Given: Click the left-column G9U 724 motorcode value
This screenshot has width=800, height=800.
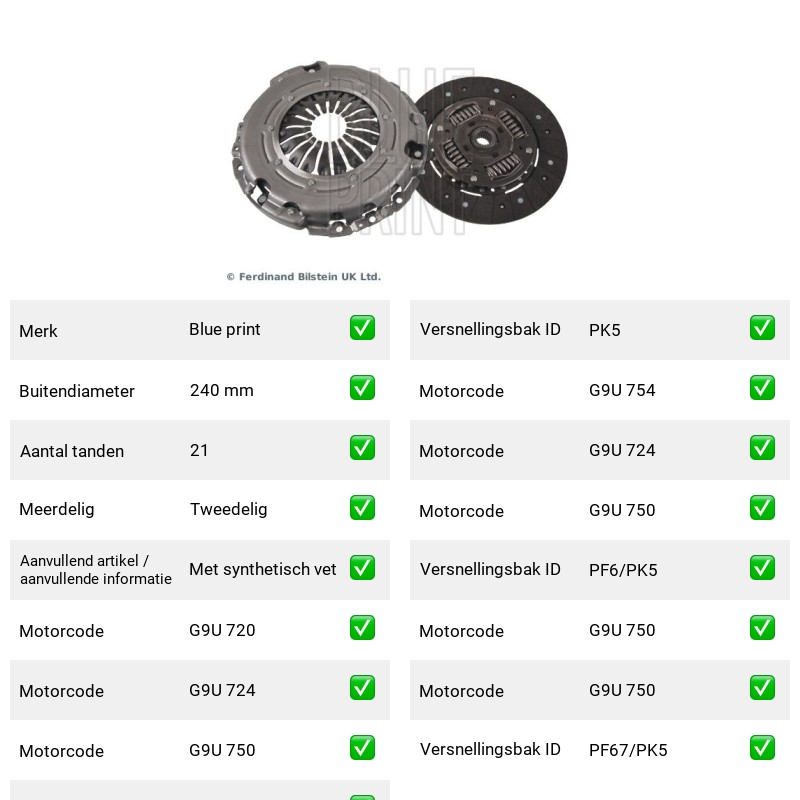Looking at the screenshot, I should click(222, 690).
